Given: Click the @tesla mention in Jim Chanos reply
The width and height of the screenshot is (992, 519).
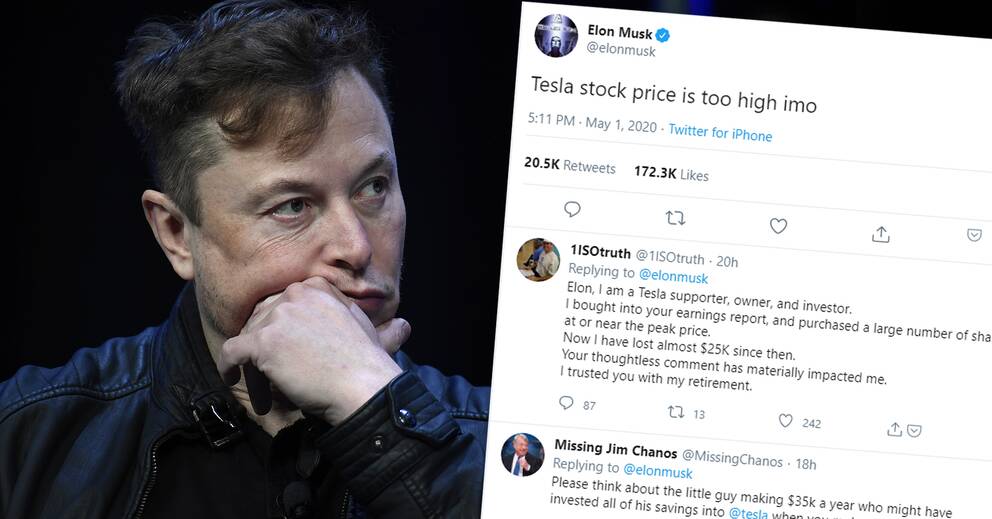Looking at the screenshot, I should pos(748,515).
